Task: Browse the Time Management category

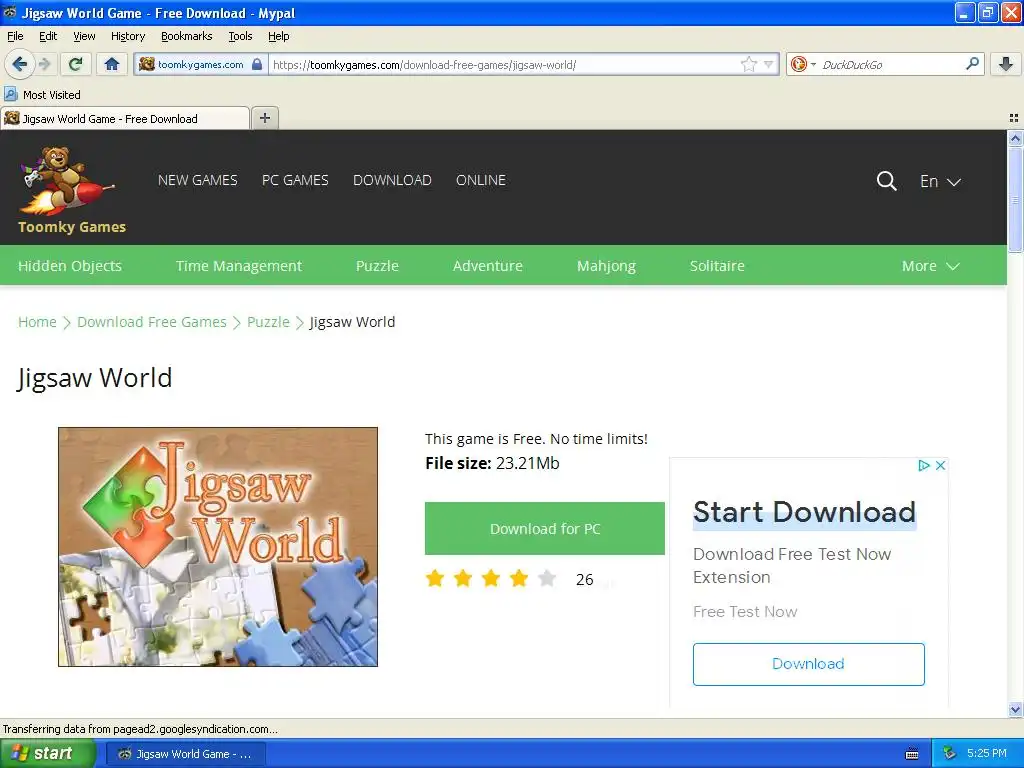Action: pyautogui.click(x=238, y=266)
